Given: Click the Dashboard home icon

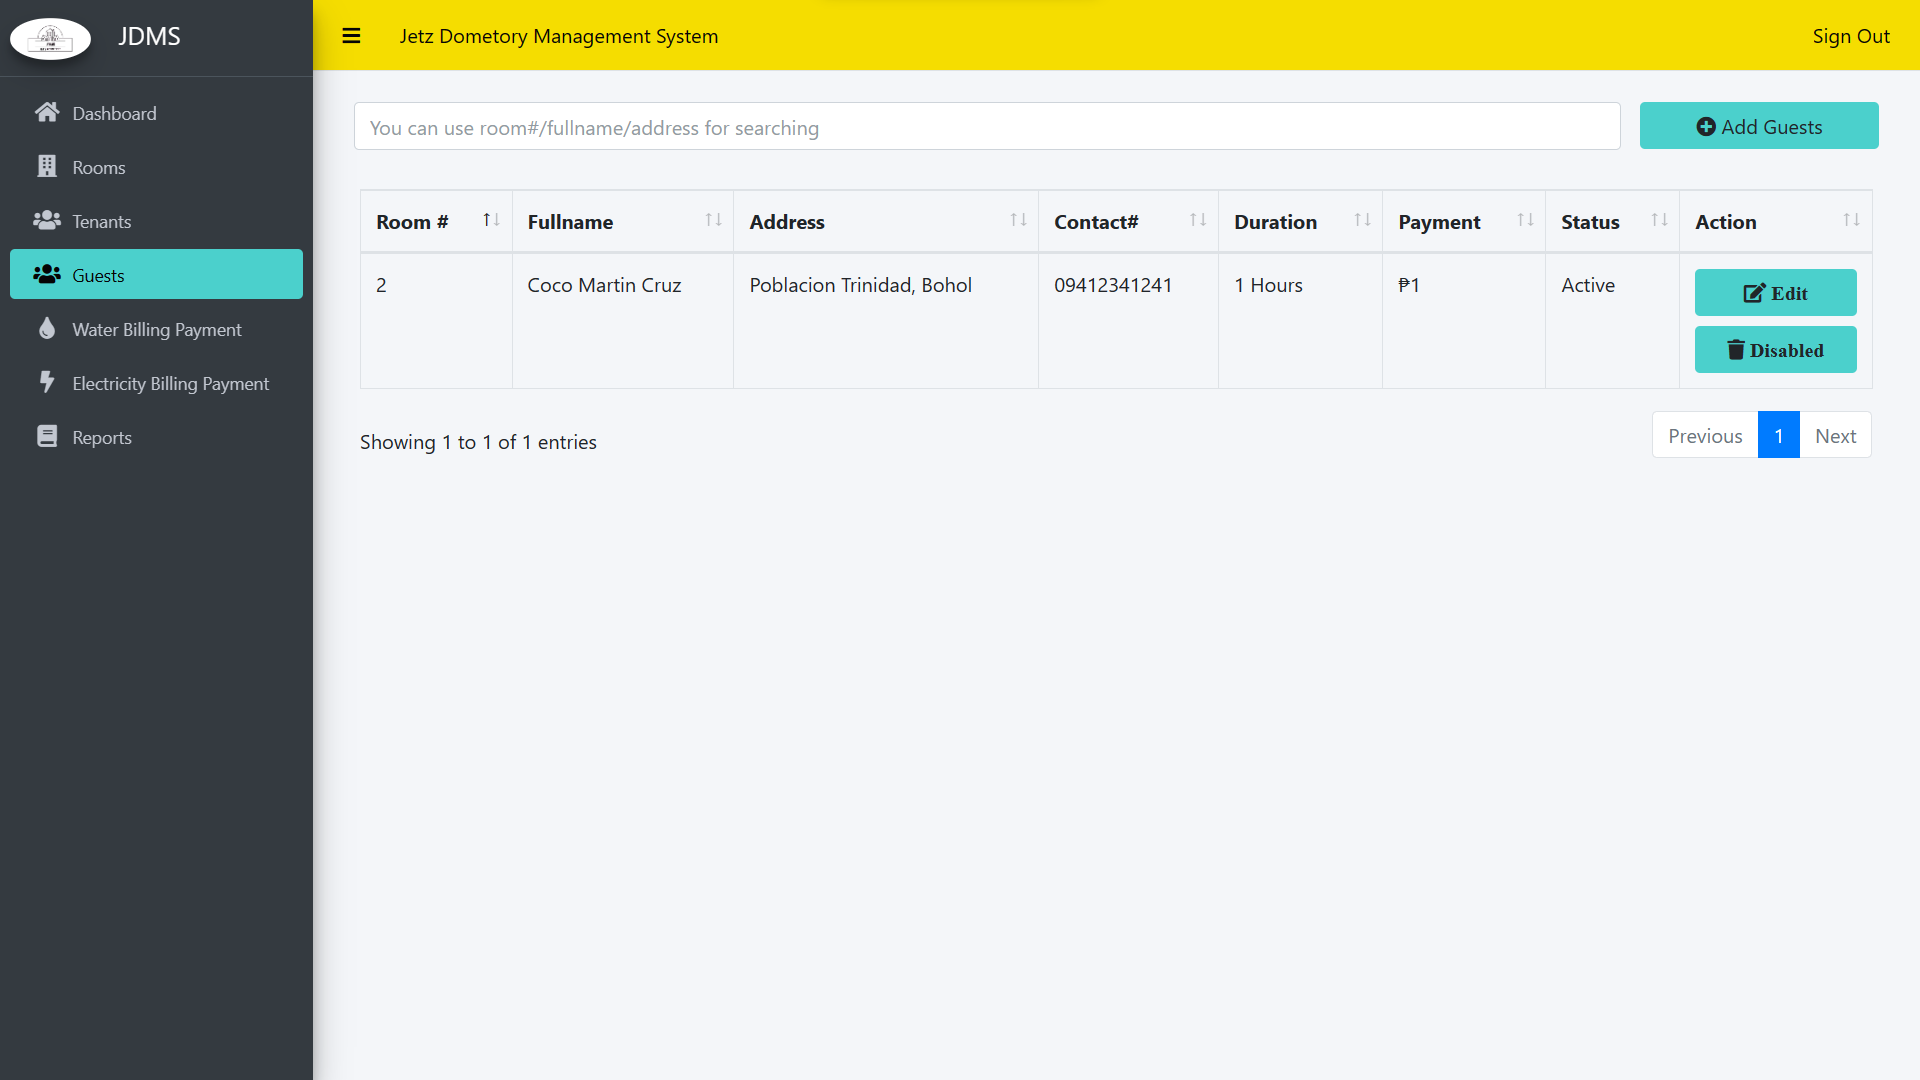Looking at the screenshot, I should coord(47,112).
